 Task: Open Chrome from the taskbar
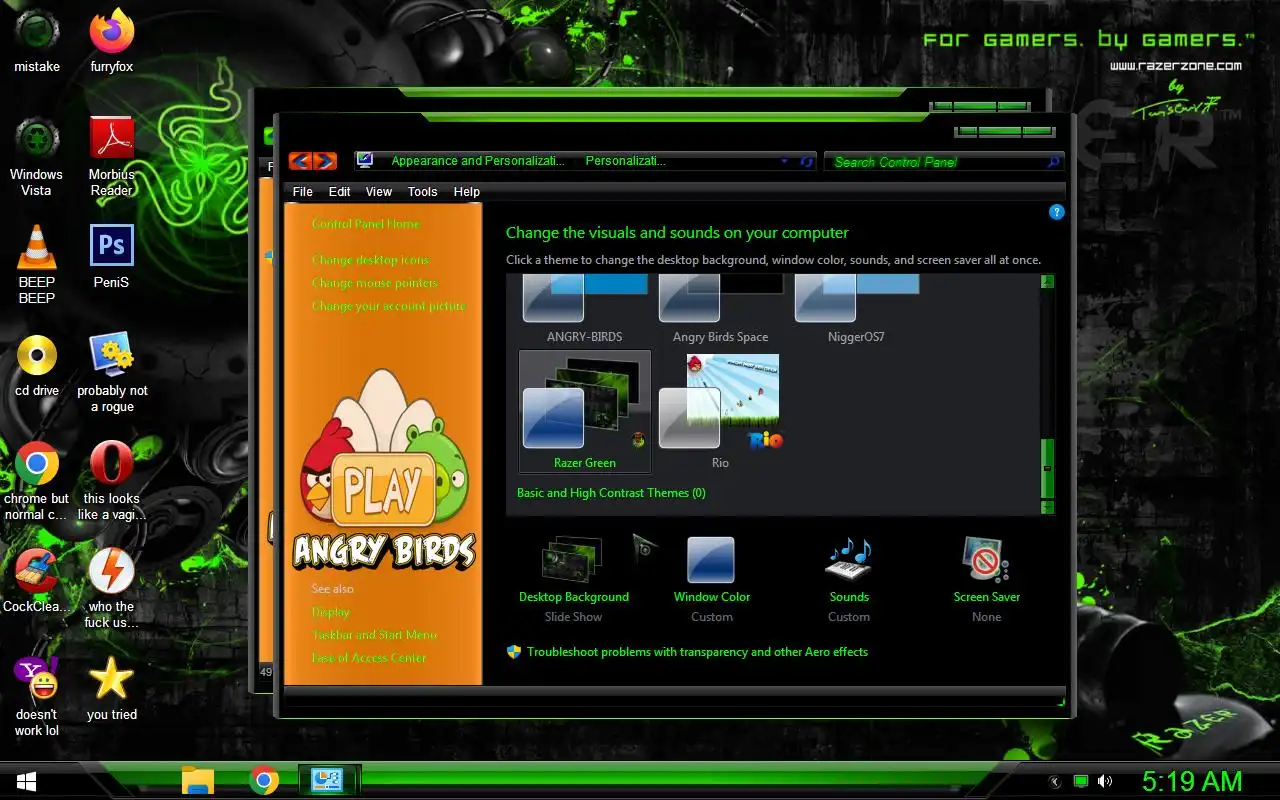(264, 780)
